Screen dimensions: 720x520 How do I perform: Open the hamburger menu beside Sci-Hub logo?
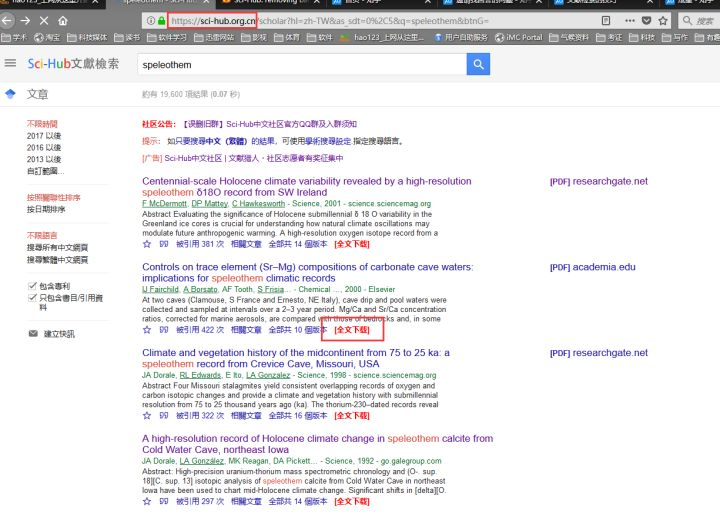point(10,63)
